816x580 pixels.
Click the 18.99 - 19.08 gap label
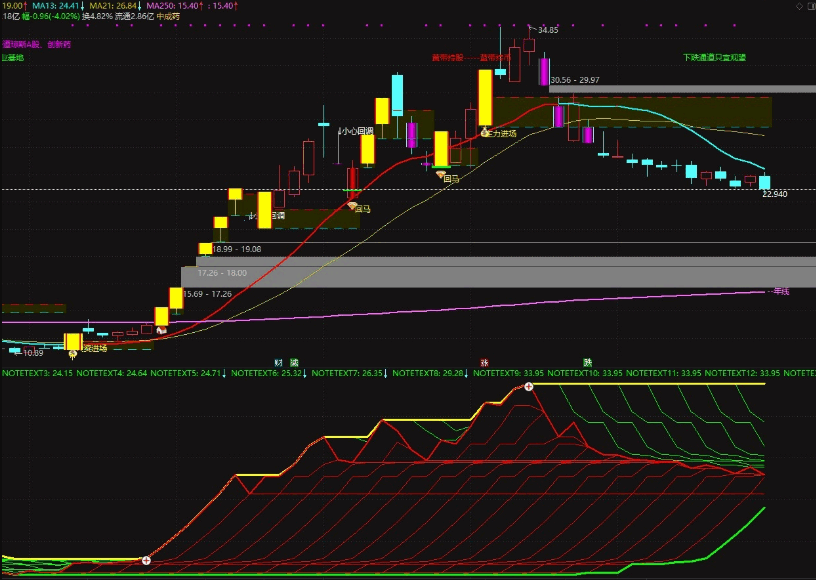[x=237, y=249]
